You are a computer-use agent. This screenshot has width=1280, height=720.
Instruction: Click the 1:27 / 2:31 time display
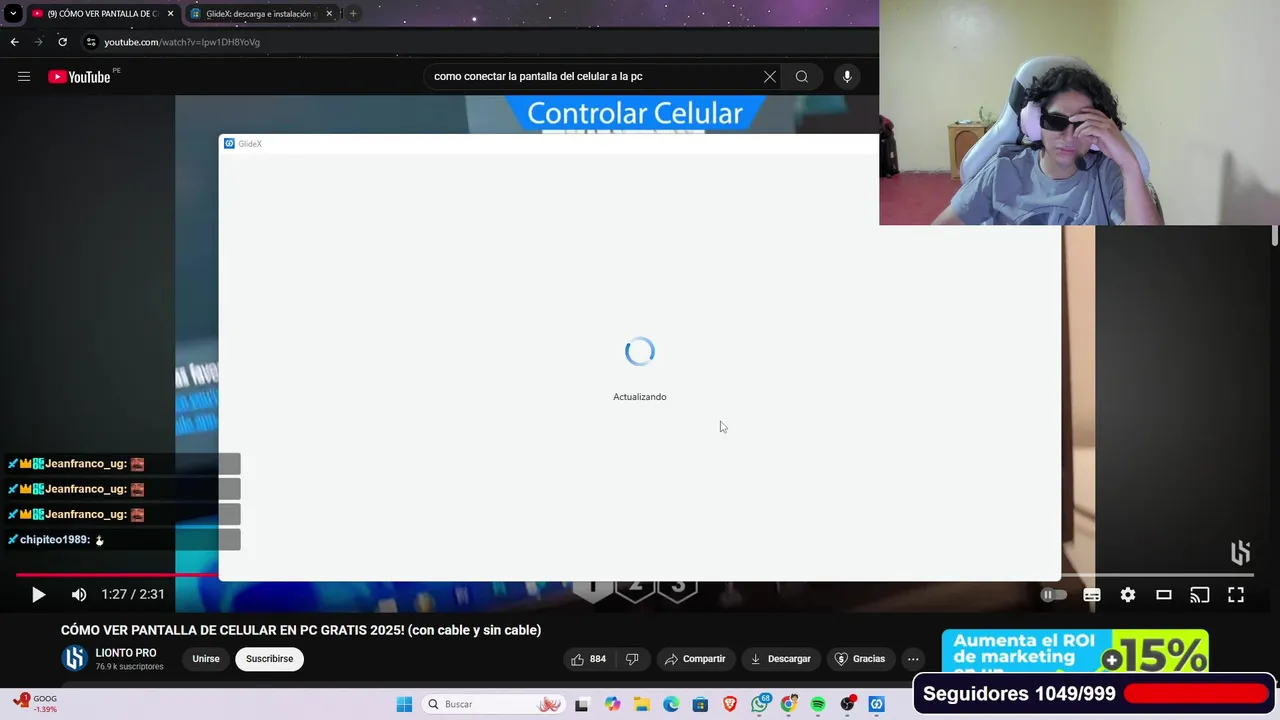133,594
